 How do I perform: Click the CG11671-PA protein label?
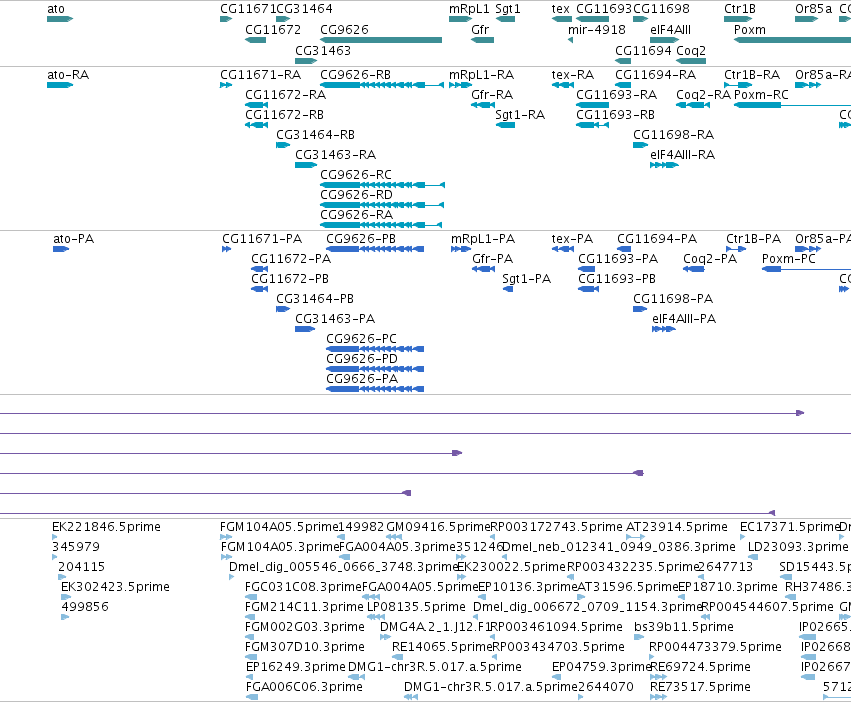point(262,238)
